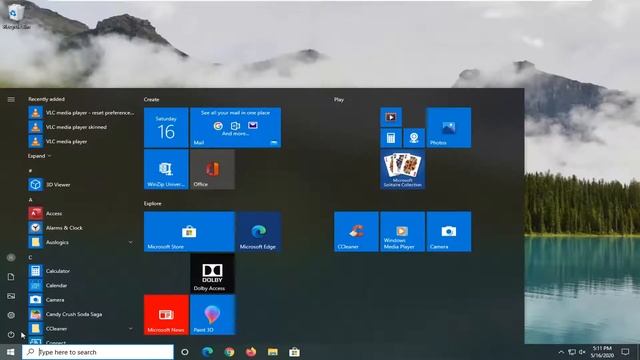The image size is (640, 360).
Task: Expand the CCleaner folder in app list
Action: click(x=81, y=329)
